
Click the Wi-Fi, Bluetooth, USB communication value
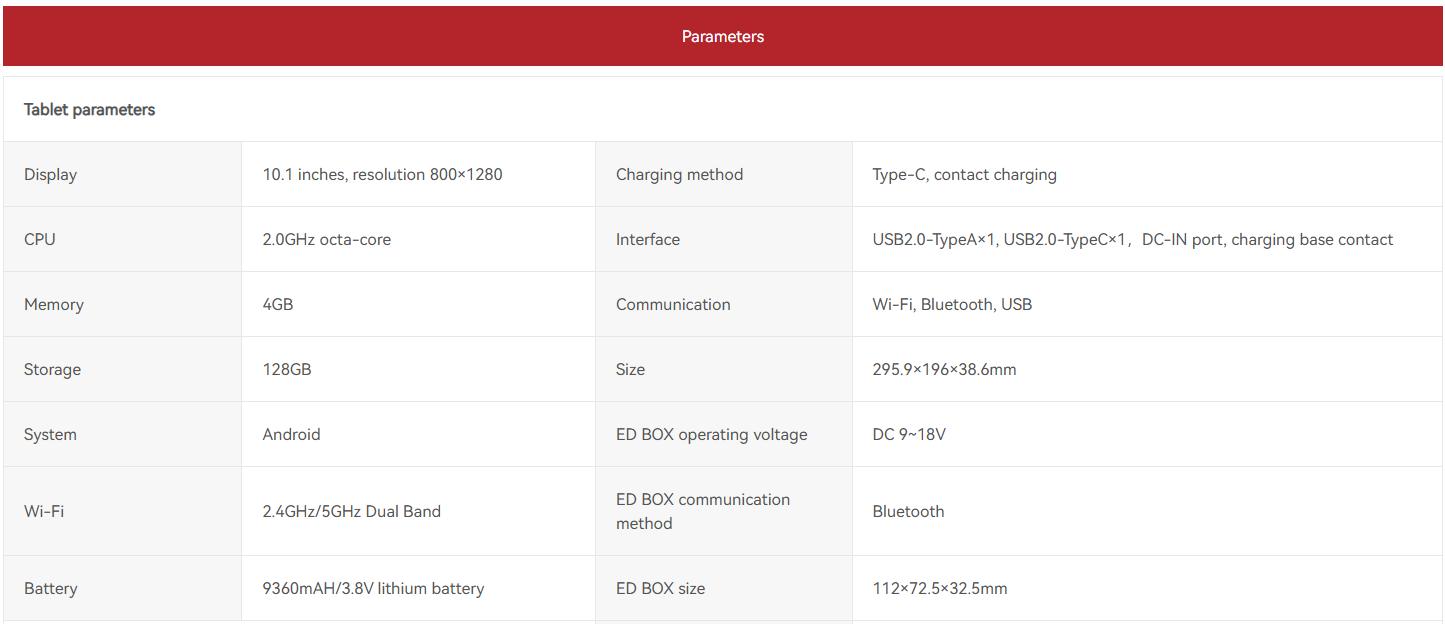point(952,305)
